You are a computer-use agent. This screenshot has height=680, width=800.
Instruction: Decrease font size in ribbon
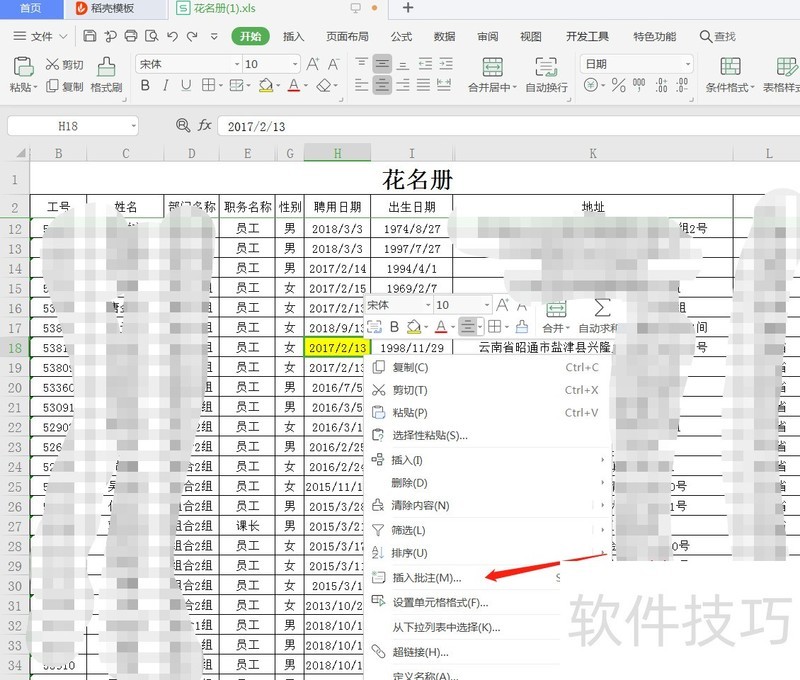[x=334, y=64]
